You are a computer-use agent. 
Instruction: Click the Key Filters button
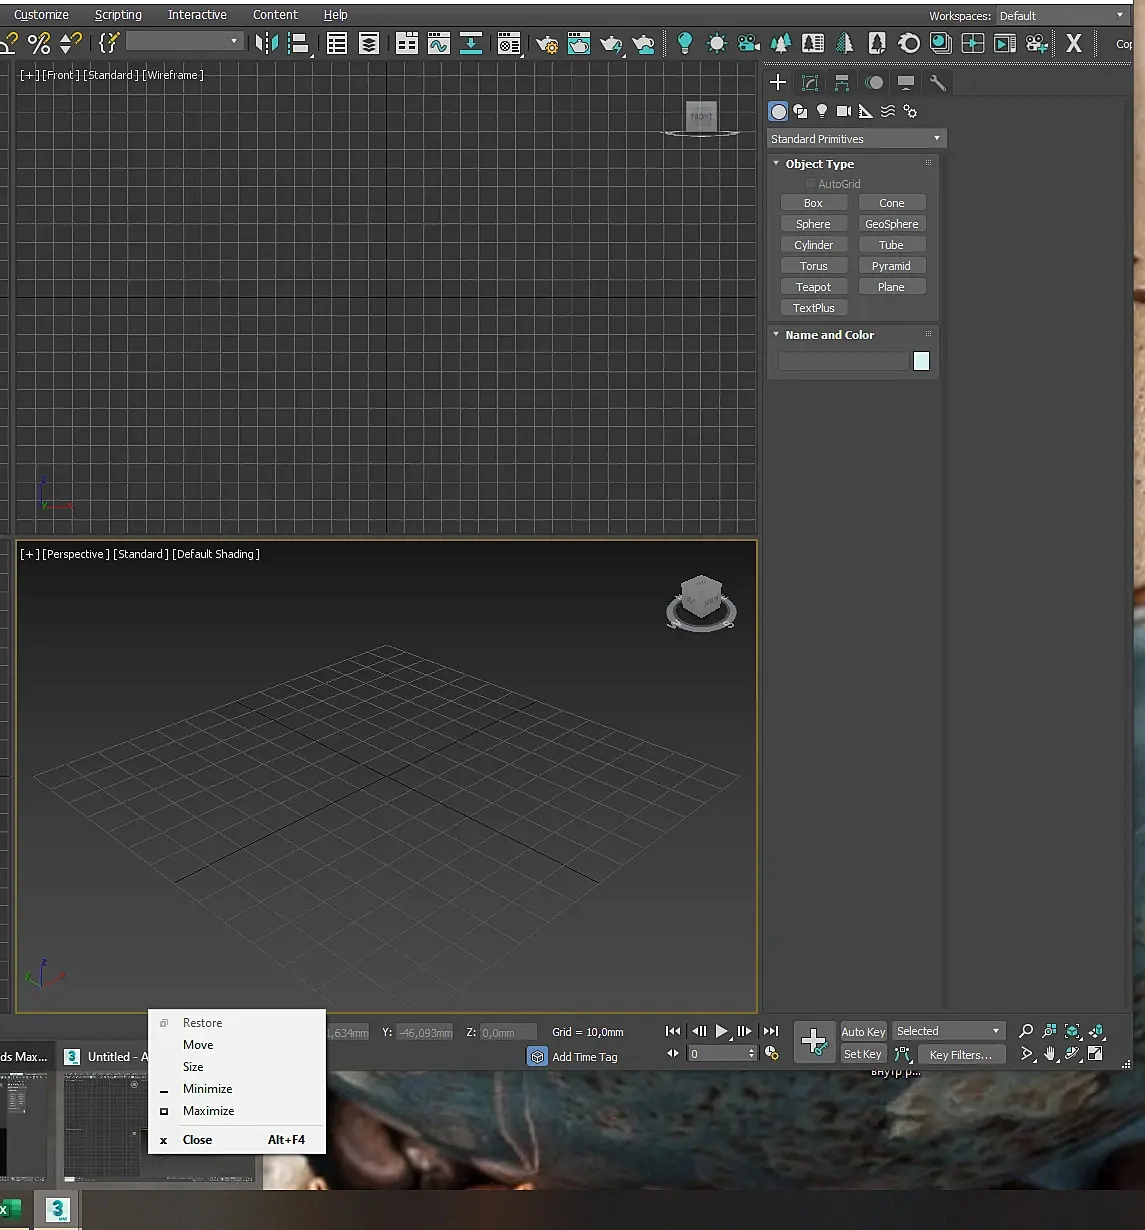tap(960, 1055)
